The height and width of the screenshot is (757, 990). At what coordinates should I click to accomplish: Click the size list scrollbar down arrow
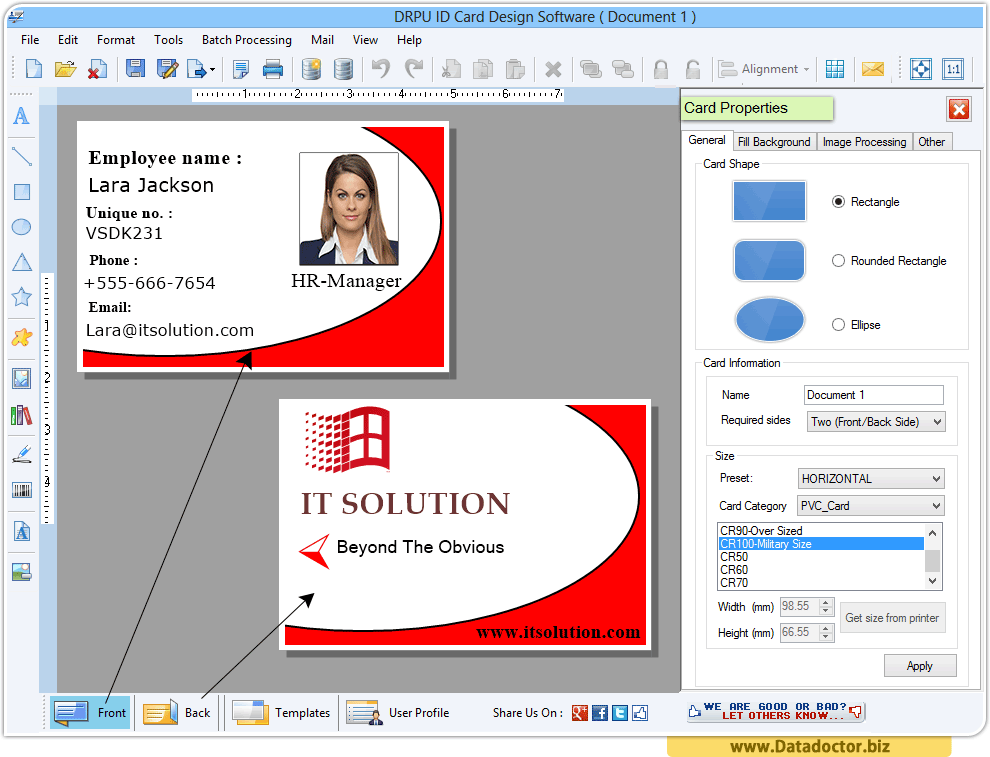pyautogui.click(x=933, y=581)
